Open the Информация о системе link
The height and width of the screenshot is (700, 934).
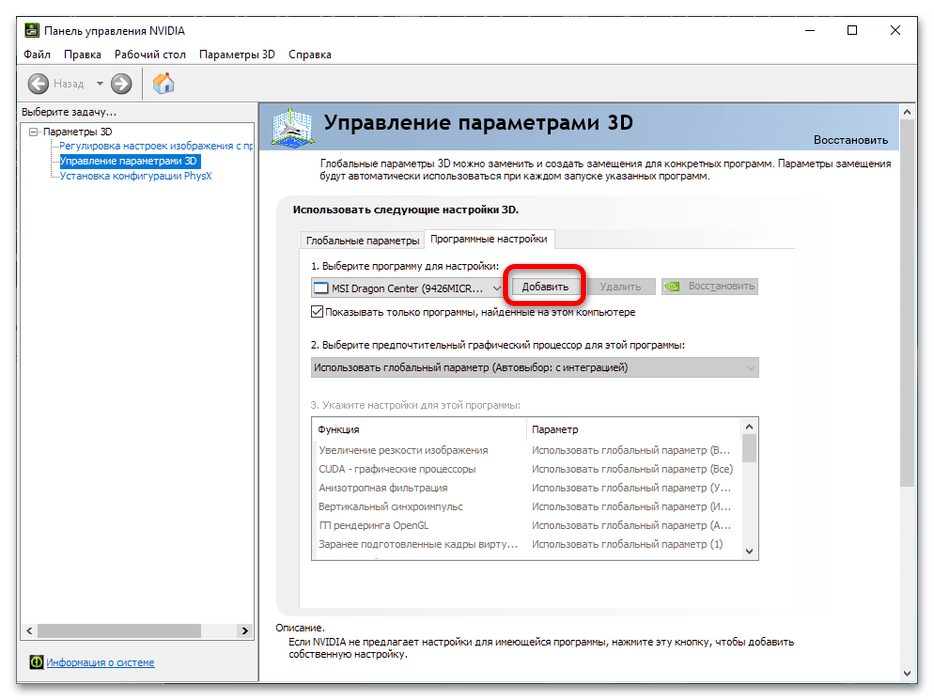(x=100, y=662)
